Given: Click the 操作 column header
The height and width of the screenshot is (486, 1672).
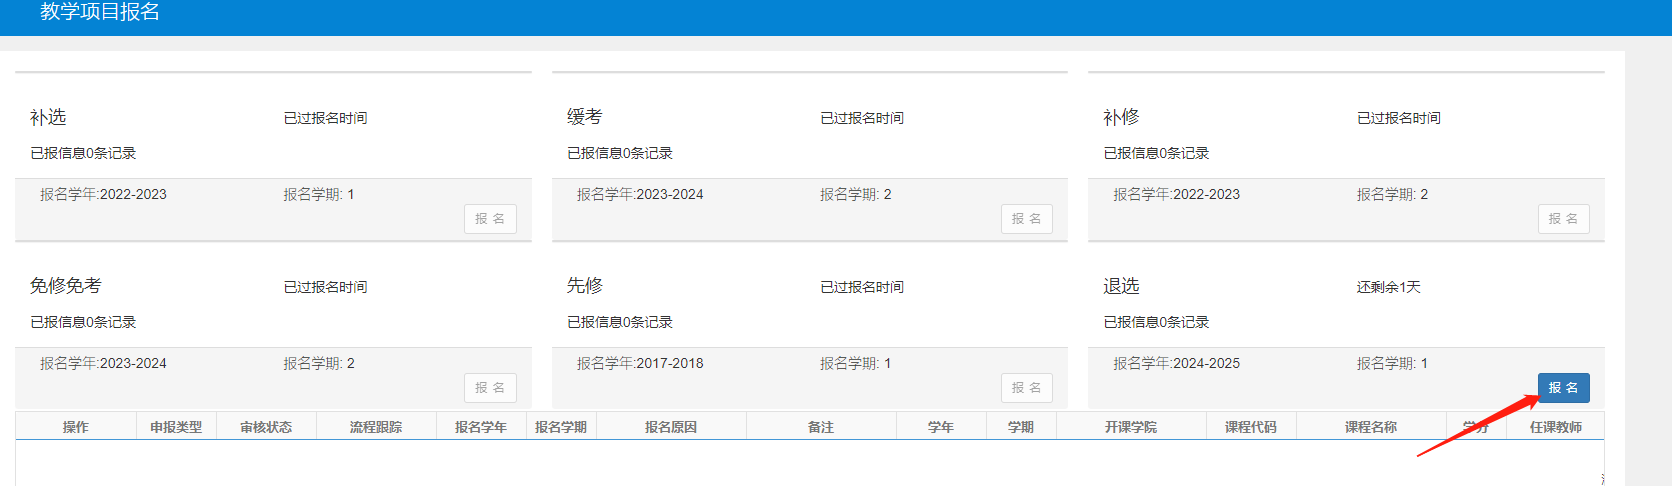Looking at the screenshot, I should [76, 427].
